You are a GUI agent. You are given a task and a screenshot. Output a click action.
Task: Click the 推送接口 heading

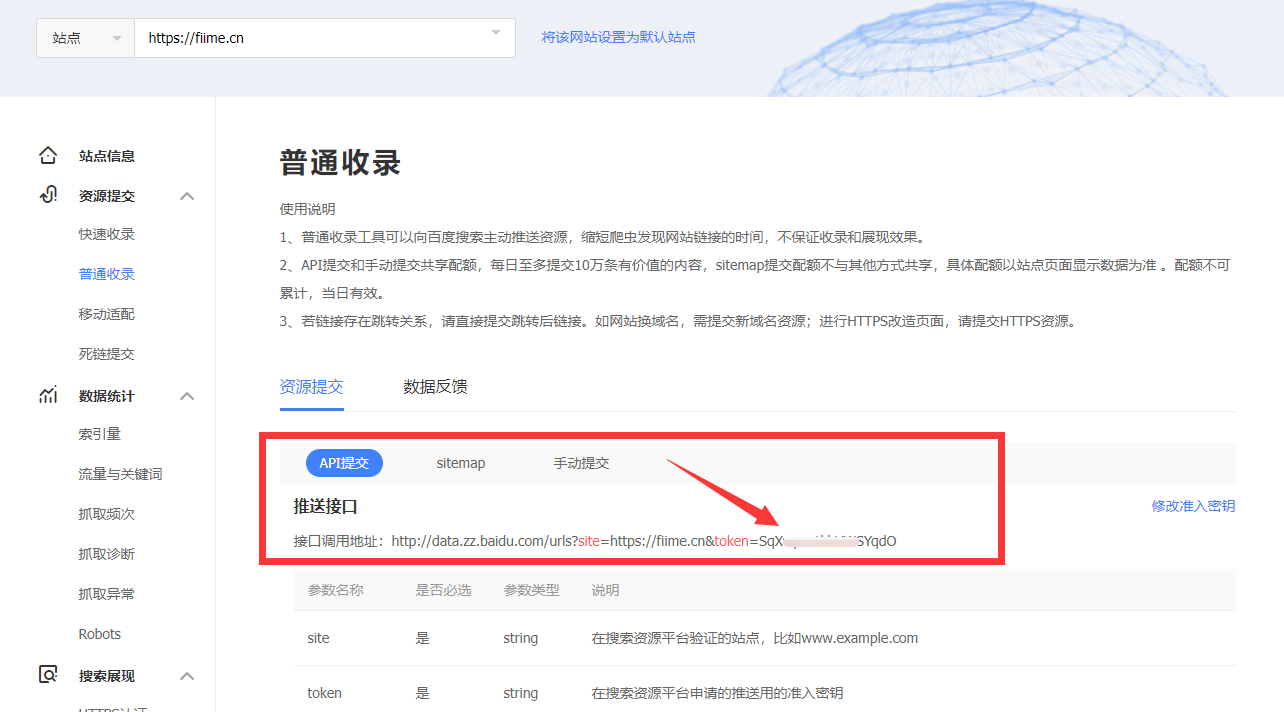coord(326,507)
